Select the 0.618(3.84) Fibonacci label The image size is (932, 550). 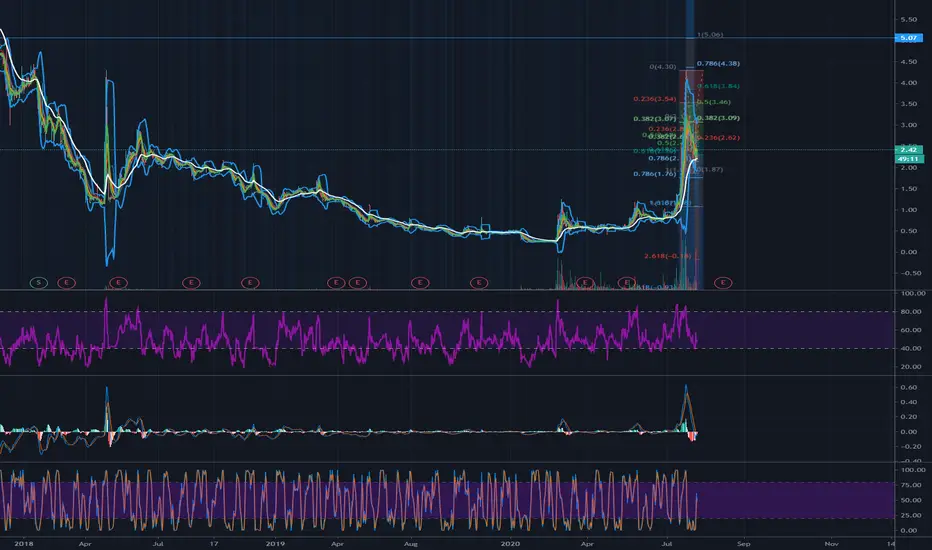(x=718, y=86)
